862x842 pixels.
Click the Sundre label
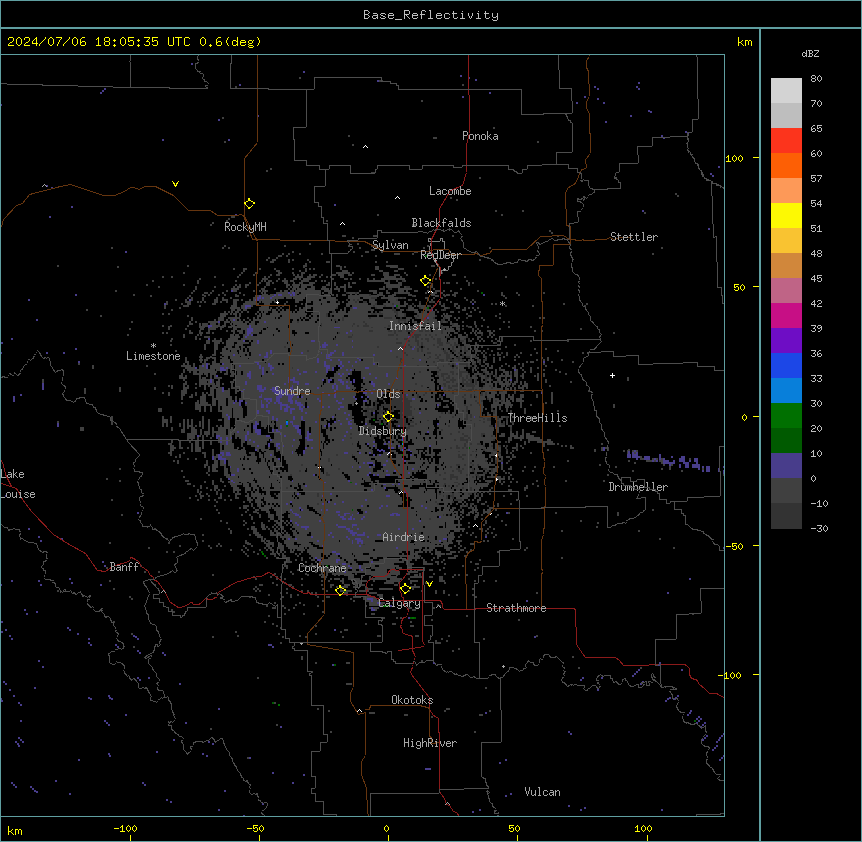point(292,391)
